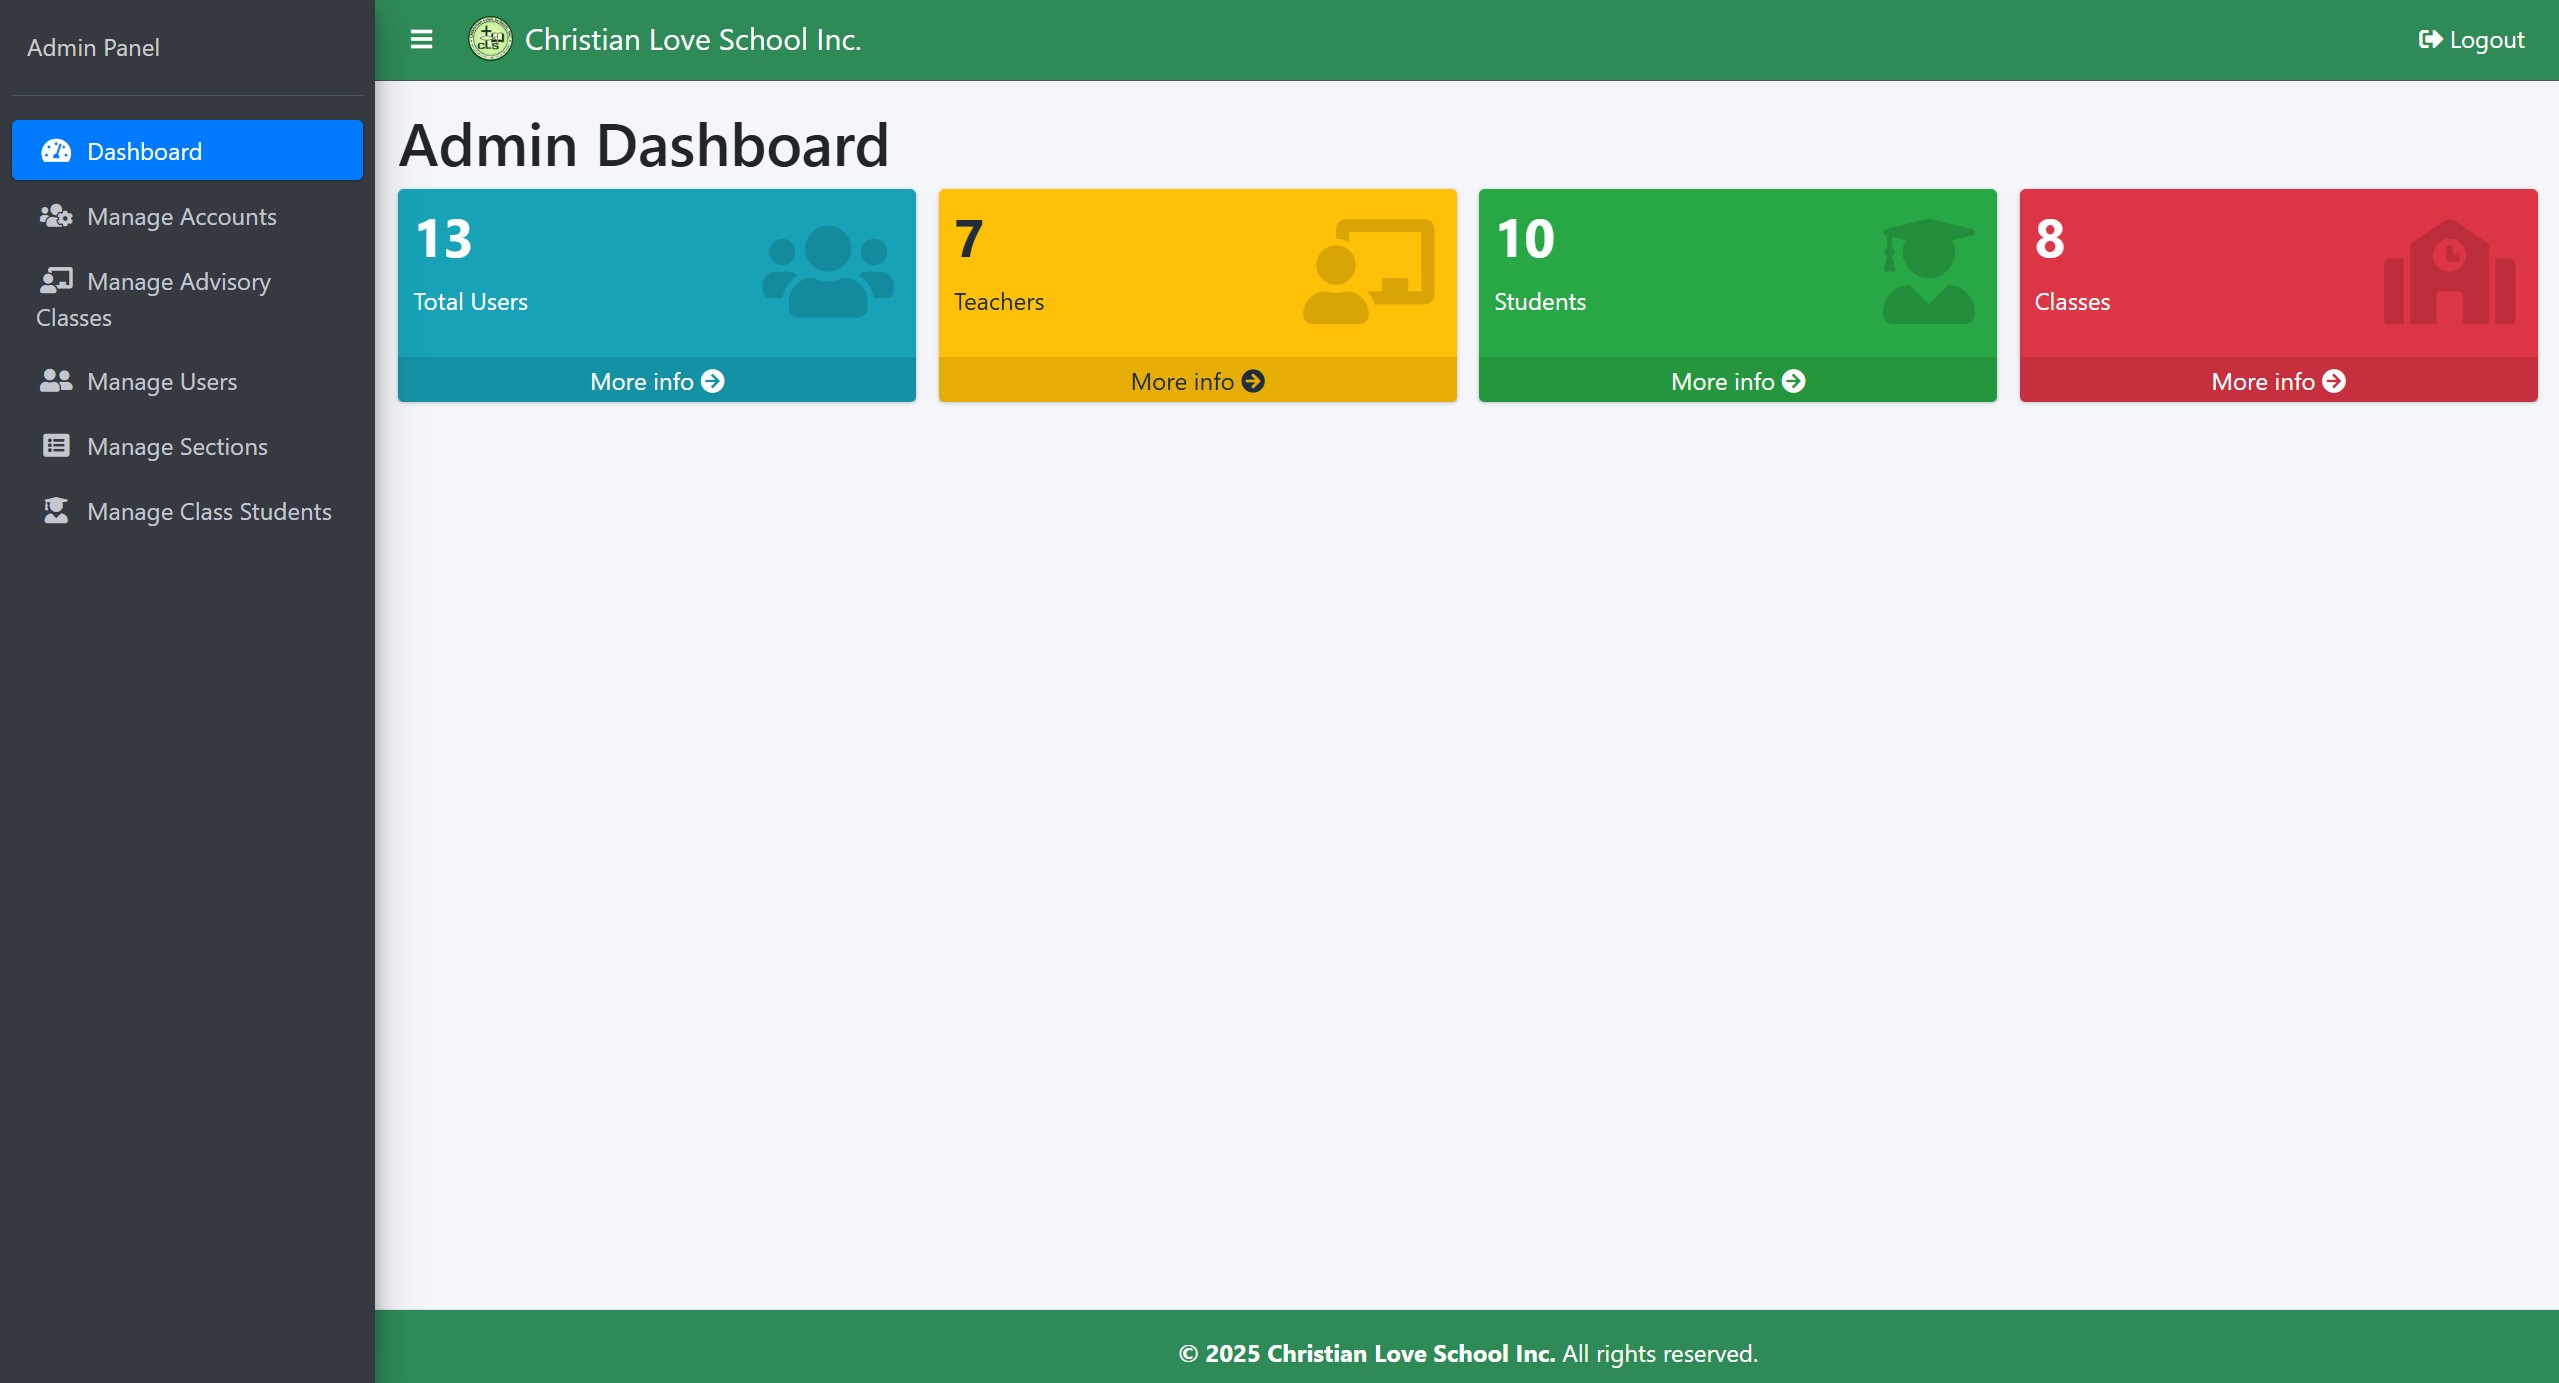The image size is (2559, 1383).
Task: Click the Admin Panel header text
Action: click(93, 48)
